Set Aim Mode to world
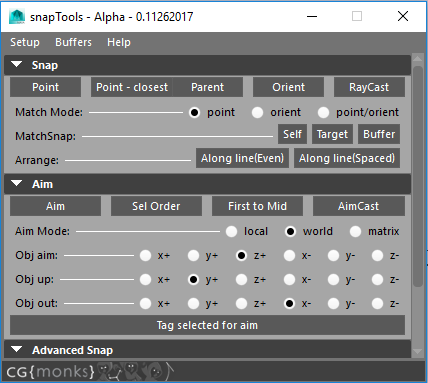This screenshot has width=428, height=383. [290, 231]
